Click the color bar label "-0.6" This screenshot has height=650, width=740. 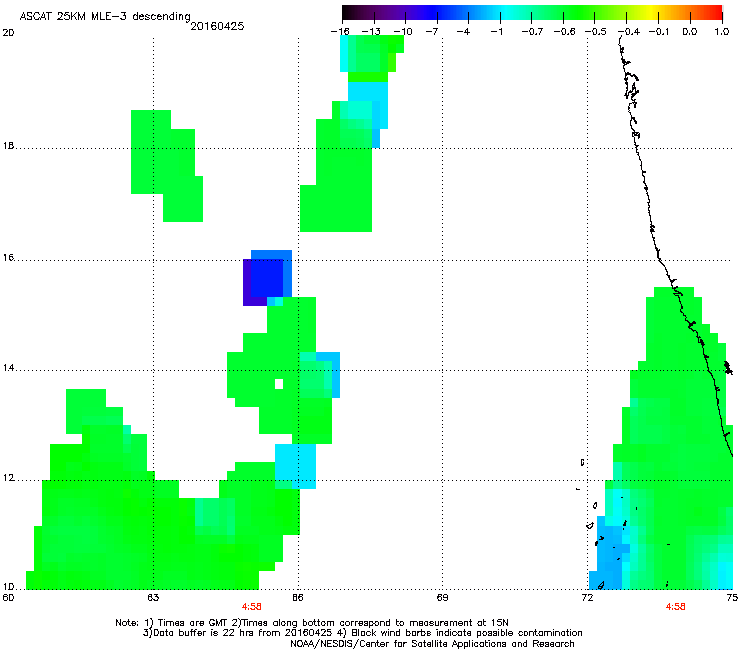click(x=564, y=32)
